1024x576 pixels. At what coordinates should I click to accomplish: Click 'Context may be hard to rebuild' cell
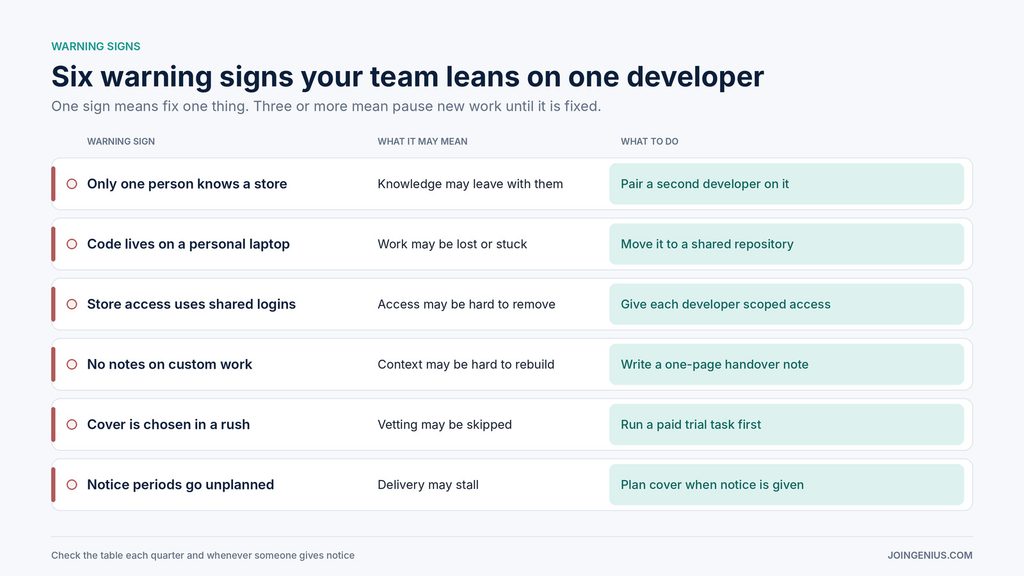pyautogui.click(x=466, y=364)
